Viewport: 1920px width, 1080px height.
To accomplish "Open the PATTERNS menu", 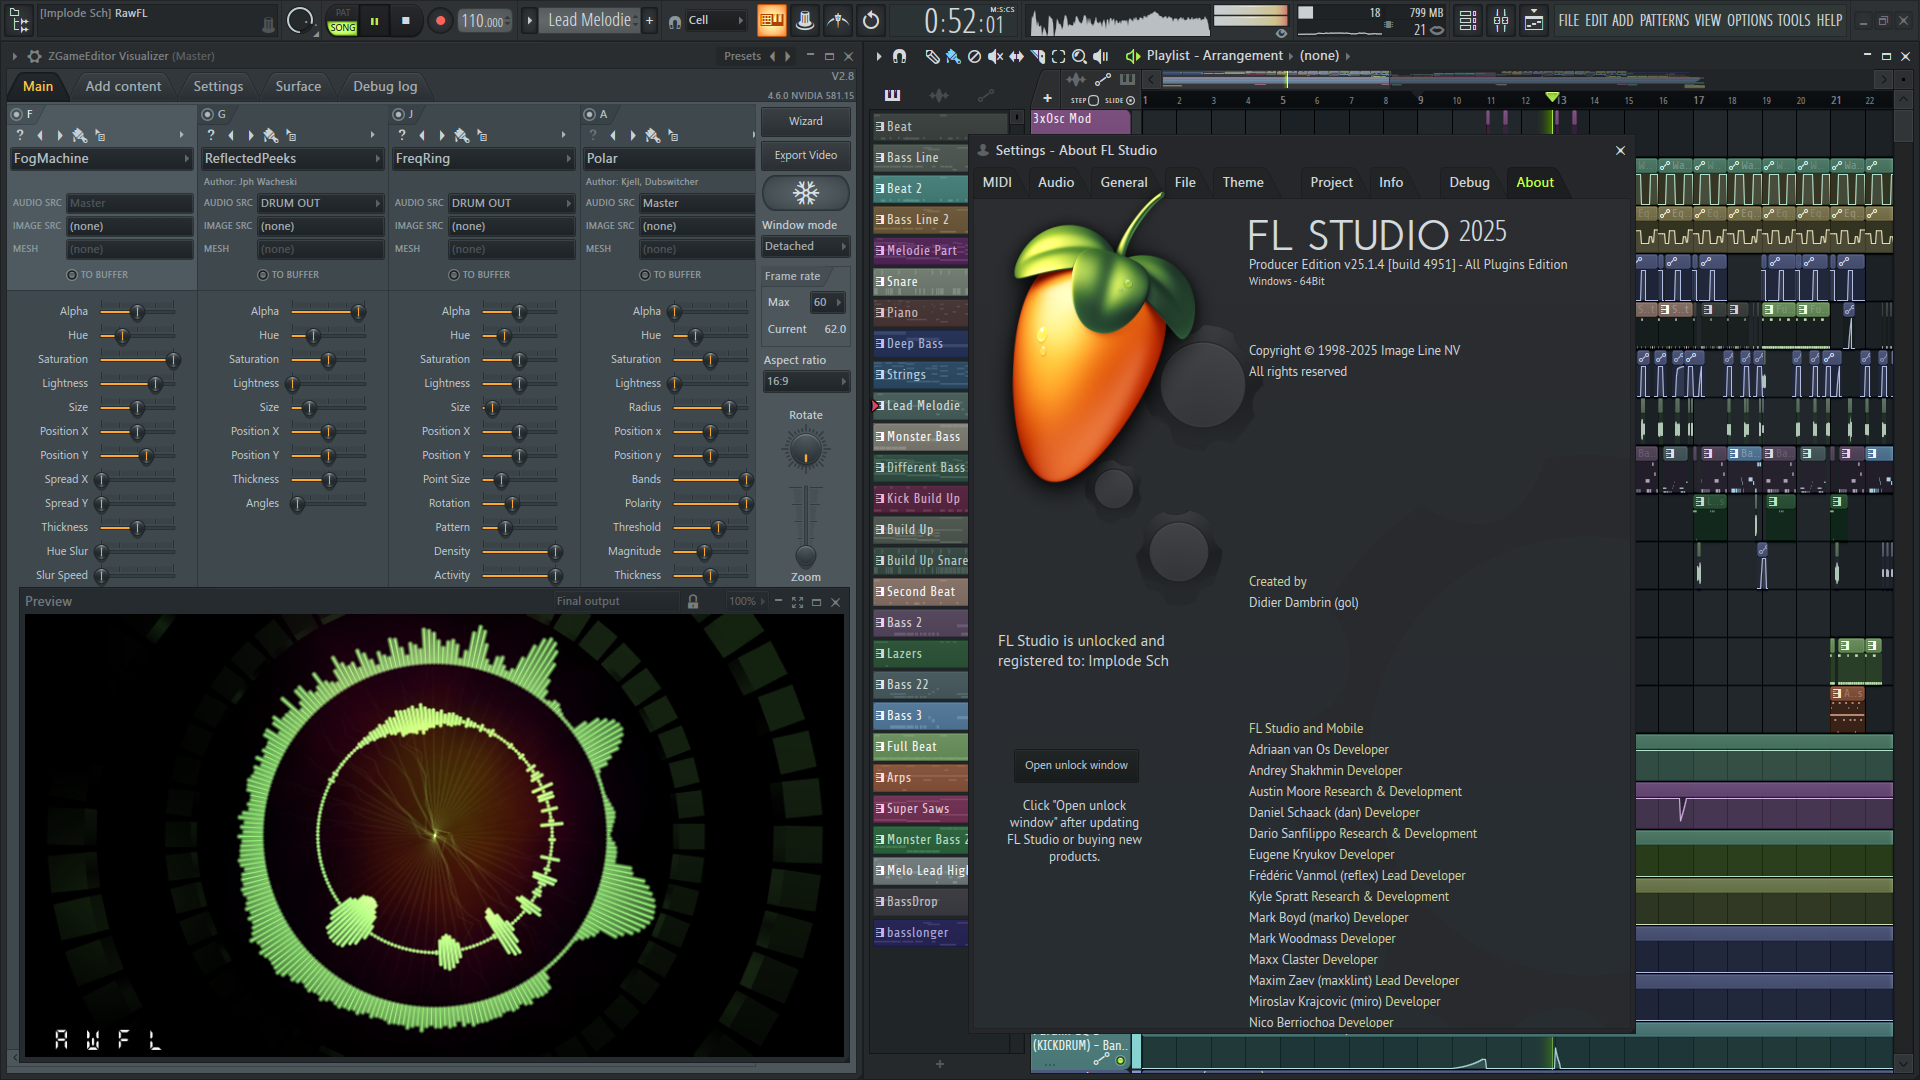I will pyautogui.click(x=1664, y=20).
